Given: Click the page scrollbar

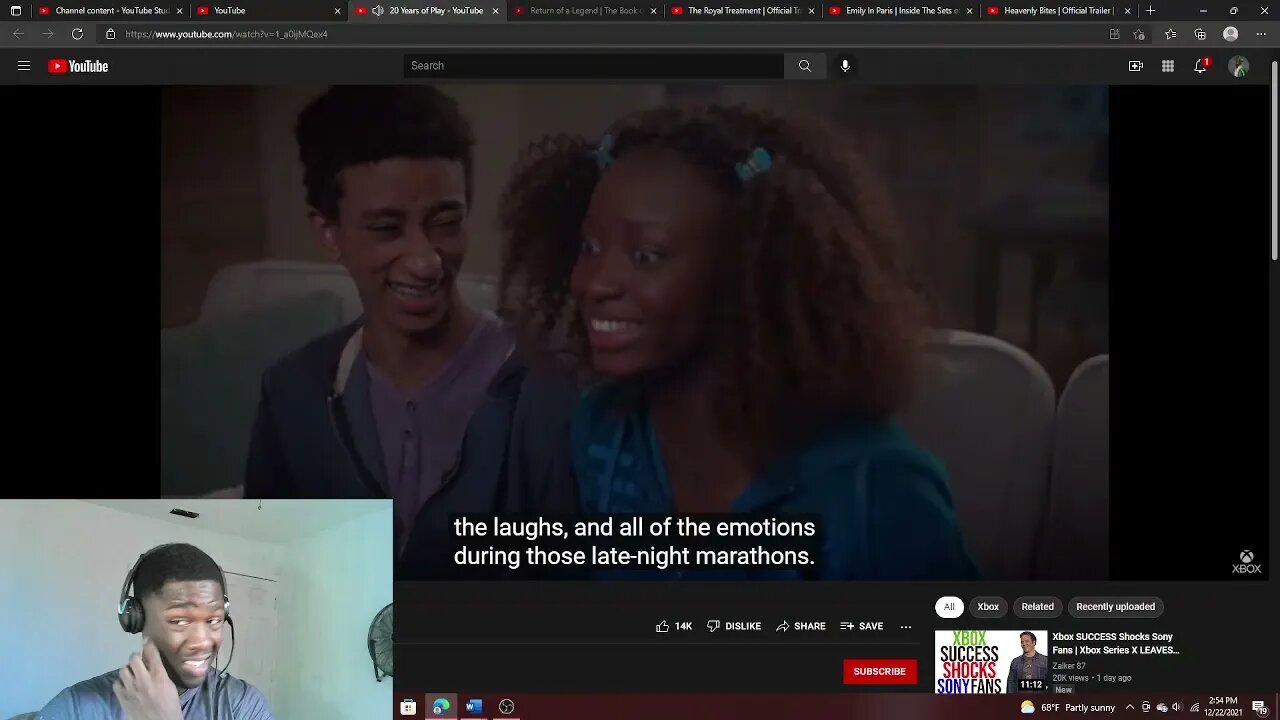Looking at the screenshot, I should click(1274, 160).
